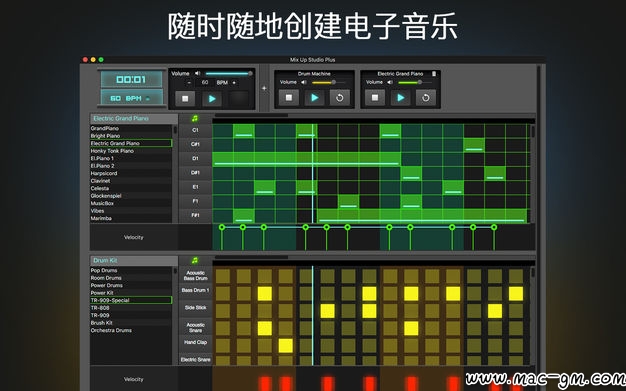Stop the Electric Grand Piano track
The height and width of the screenshot is (391, 626).
click(x=375, y=97)
